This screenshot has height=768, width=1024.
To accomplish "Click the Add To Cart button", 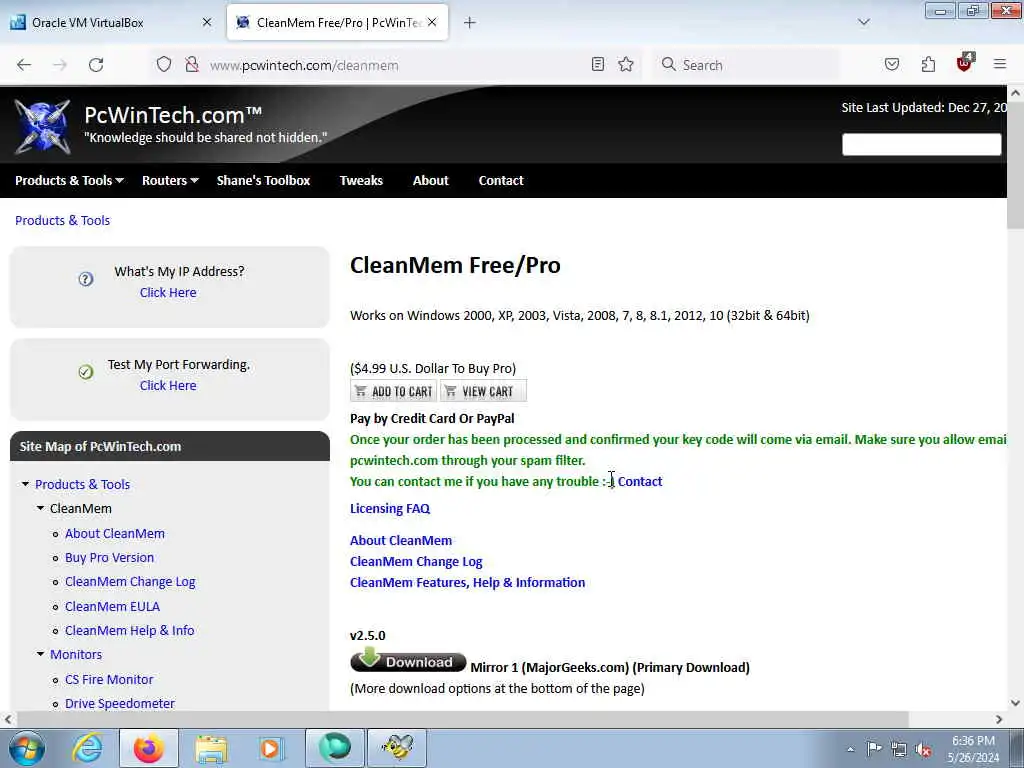I will point(393,391).
